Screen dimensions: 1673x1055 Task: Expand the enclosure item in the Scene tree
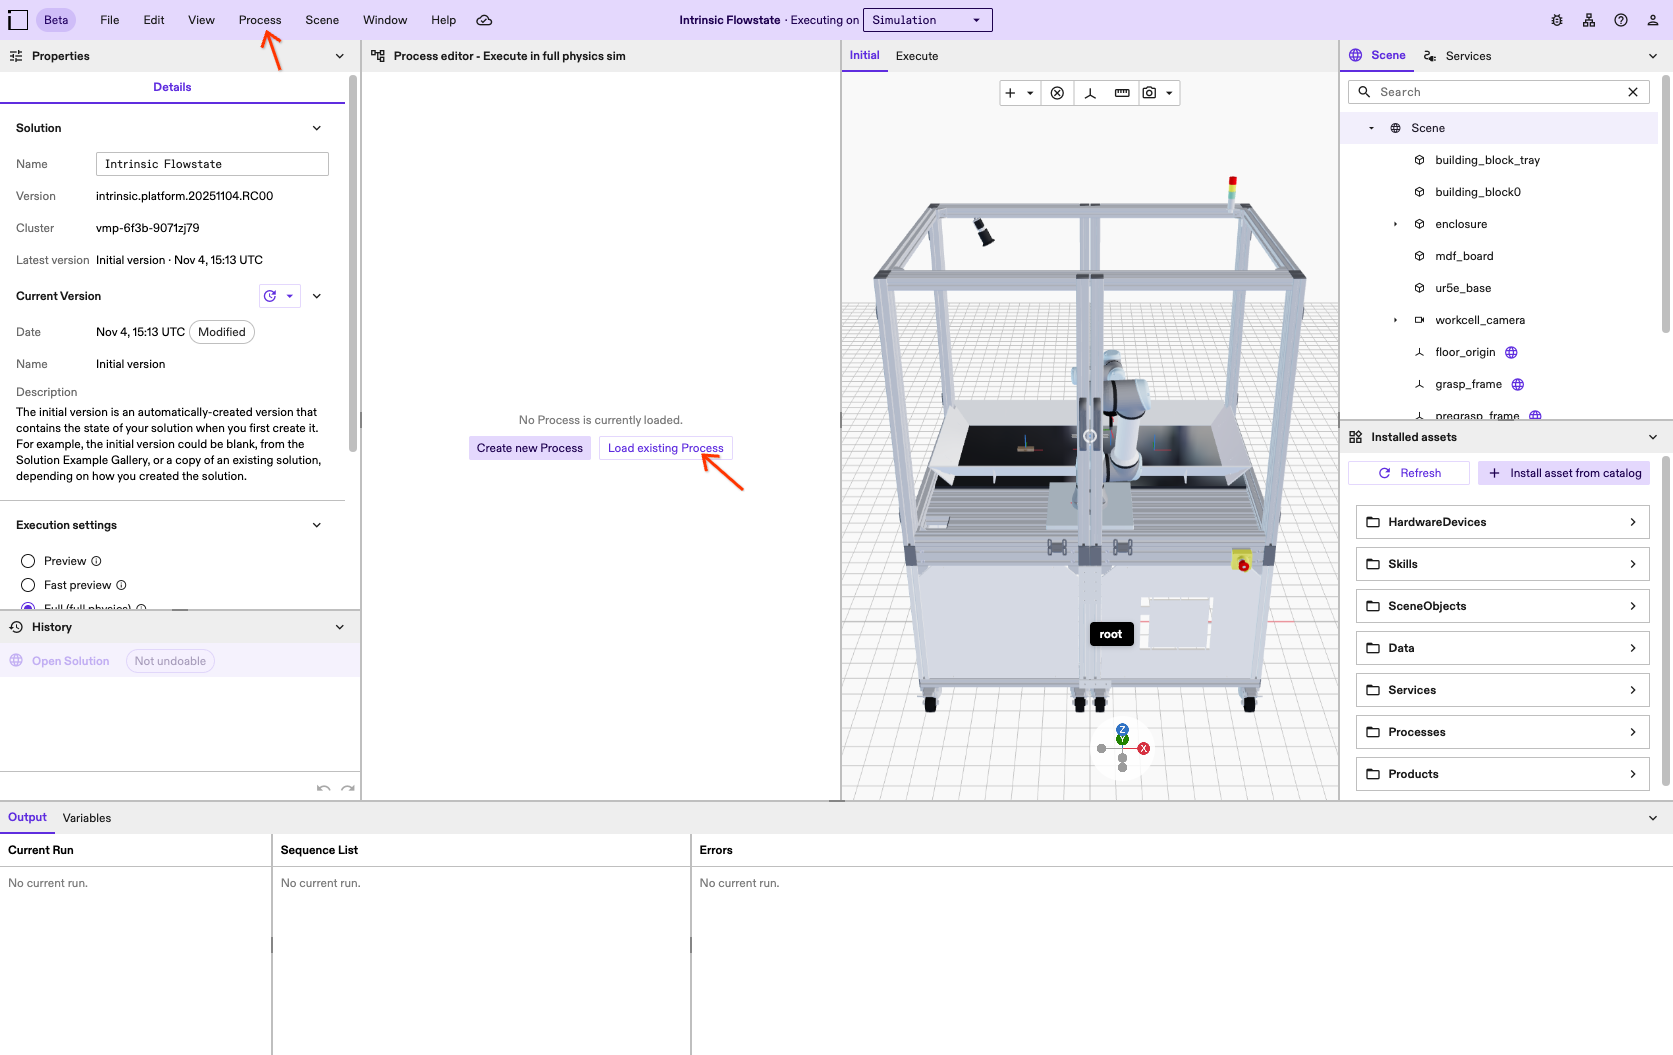click(x=1396, y=224)
